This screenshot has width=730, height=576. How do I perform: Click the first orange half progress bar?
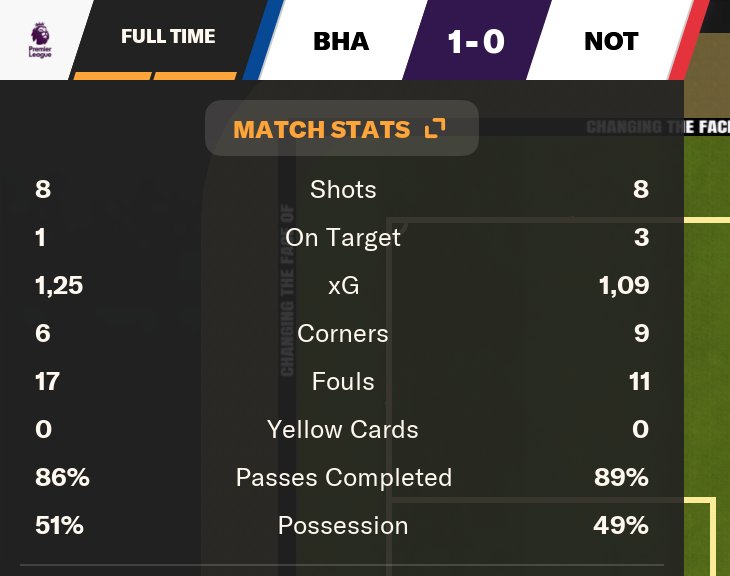(112, 75)
